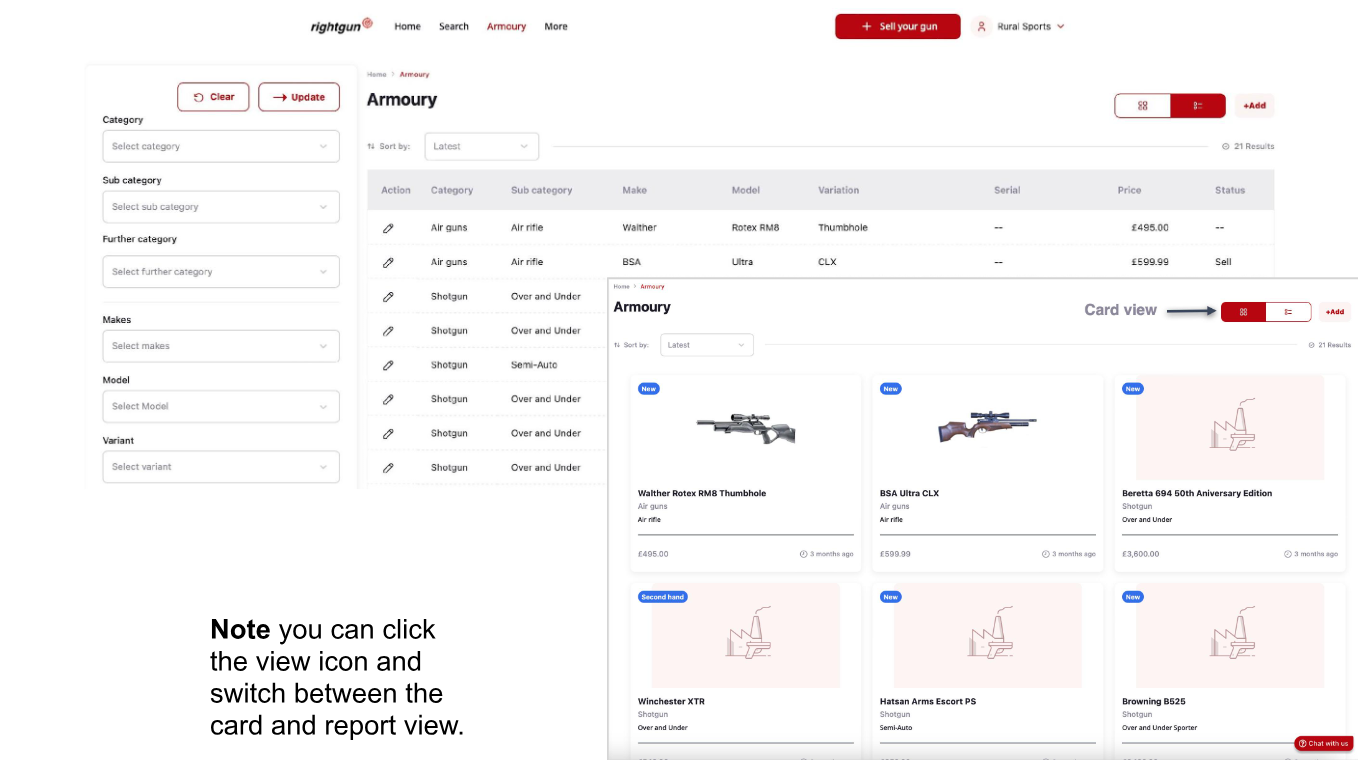Select the list view icon in report page
Viewport: 1358px width, 760px height.
[x=1197, y=105]
